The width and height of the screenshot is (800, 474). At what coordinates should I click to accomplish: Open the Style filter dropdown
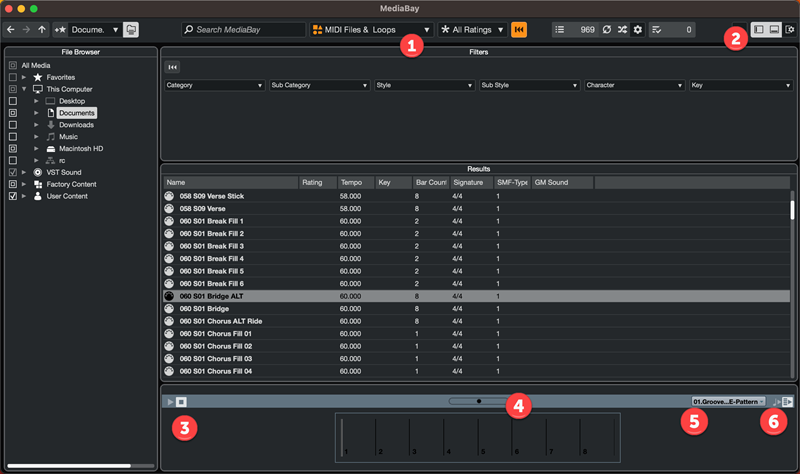[424, 85]
